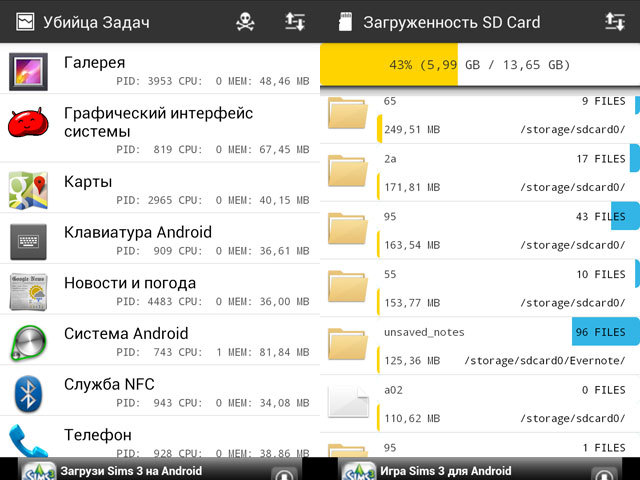640x480 pixels.
Task: Select the red jelly bean system UI icon
Action: (x=28, y=122)
